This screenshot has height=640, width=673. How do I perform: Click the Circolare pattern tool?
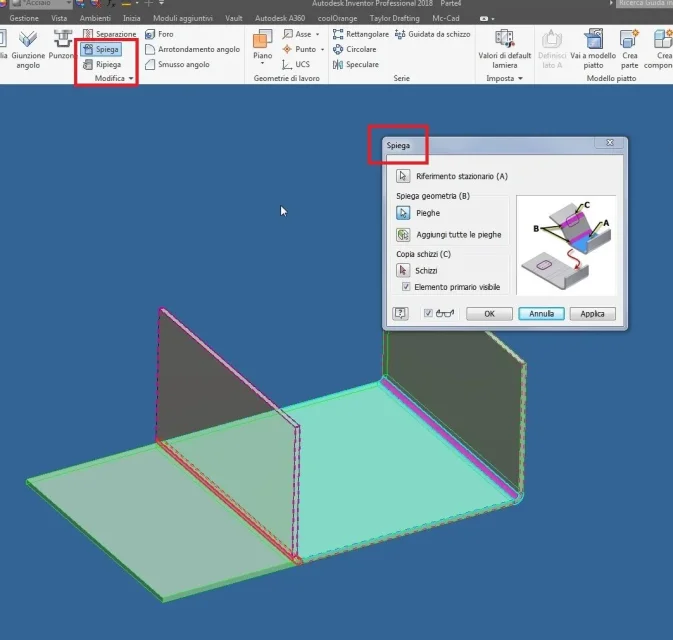tap(355, 49)
